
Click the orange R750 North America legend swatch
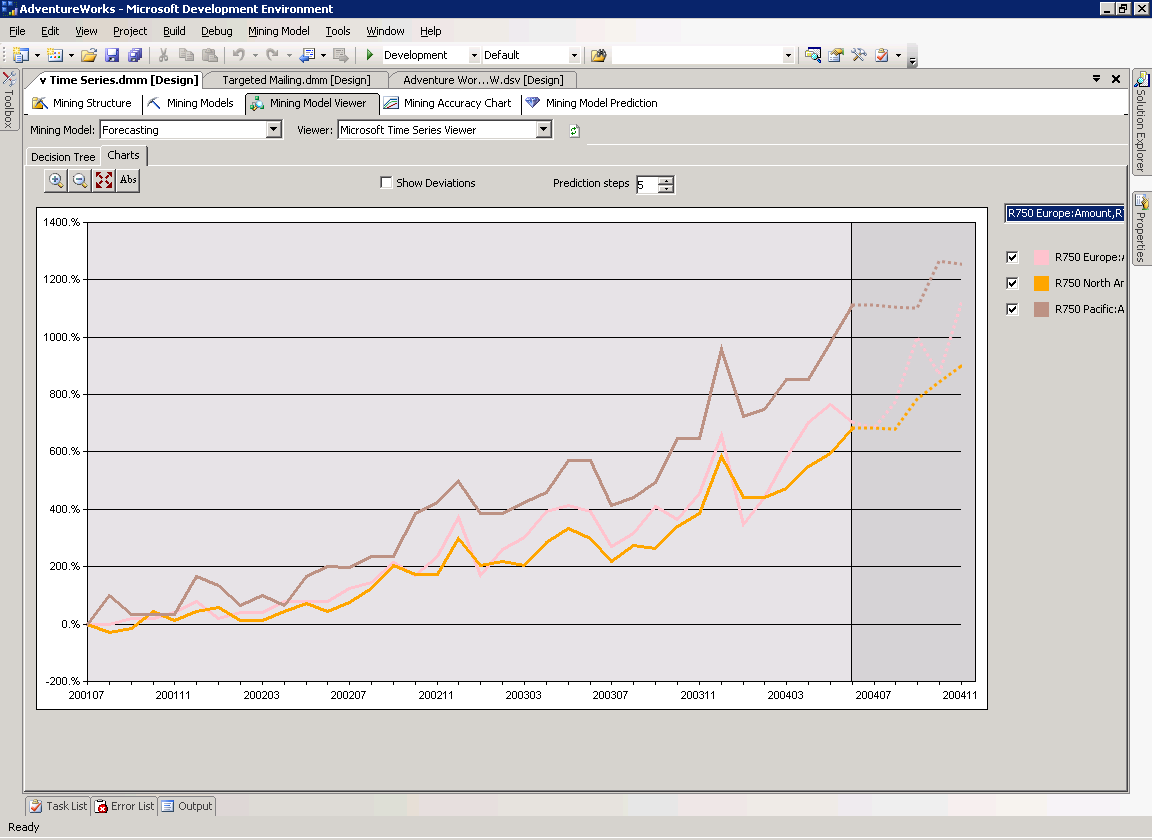pyautogui.click(x=1041, y=283)
